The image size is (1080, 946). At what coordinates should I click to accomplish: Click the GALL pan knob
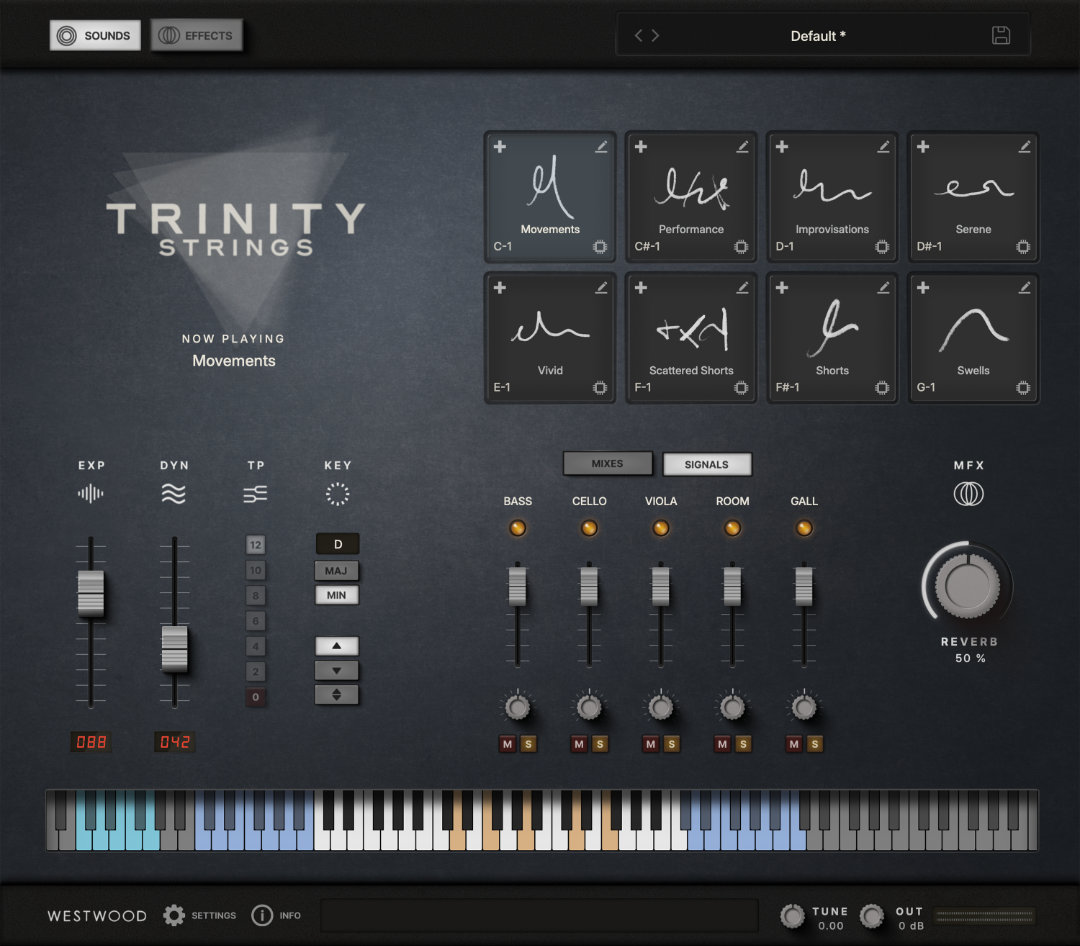[x=804, y=706]
